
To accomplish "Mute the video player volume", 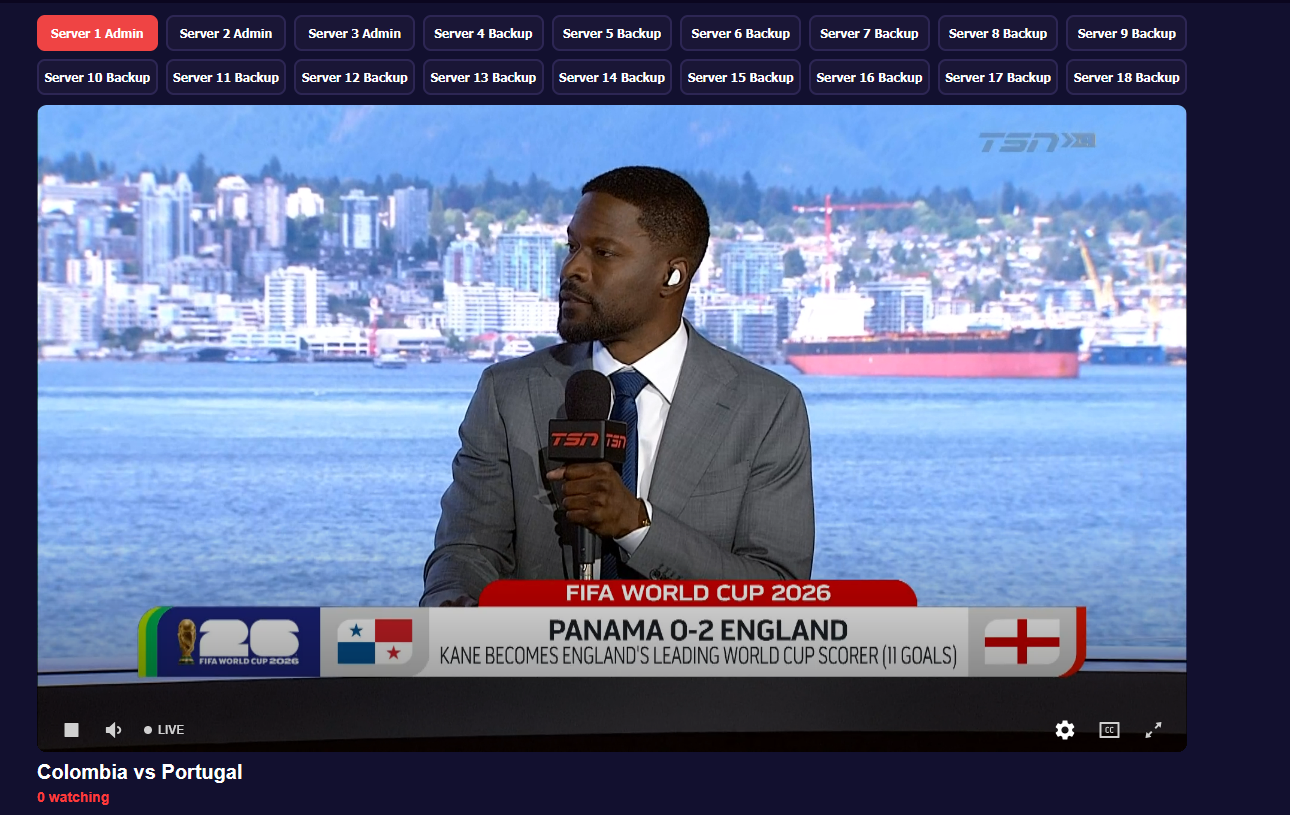I will pos(113,730).
